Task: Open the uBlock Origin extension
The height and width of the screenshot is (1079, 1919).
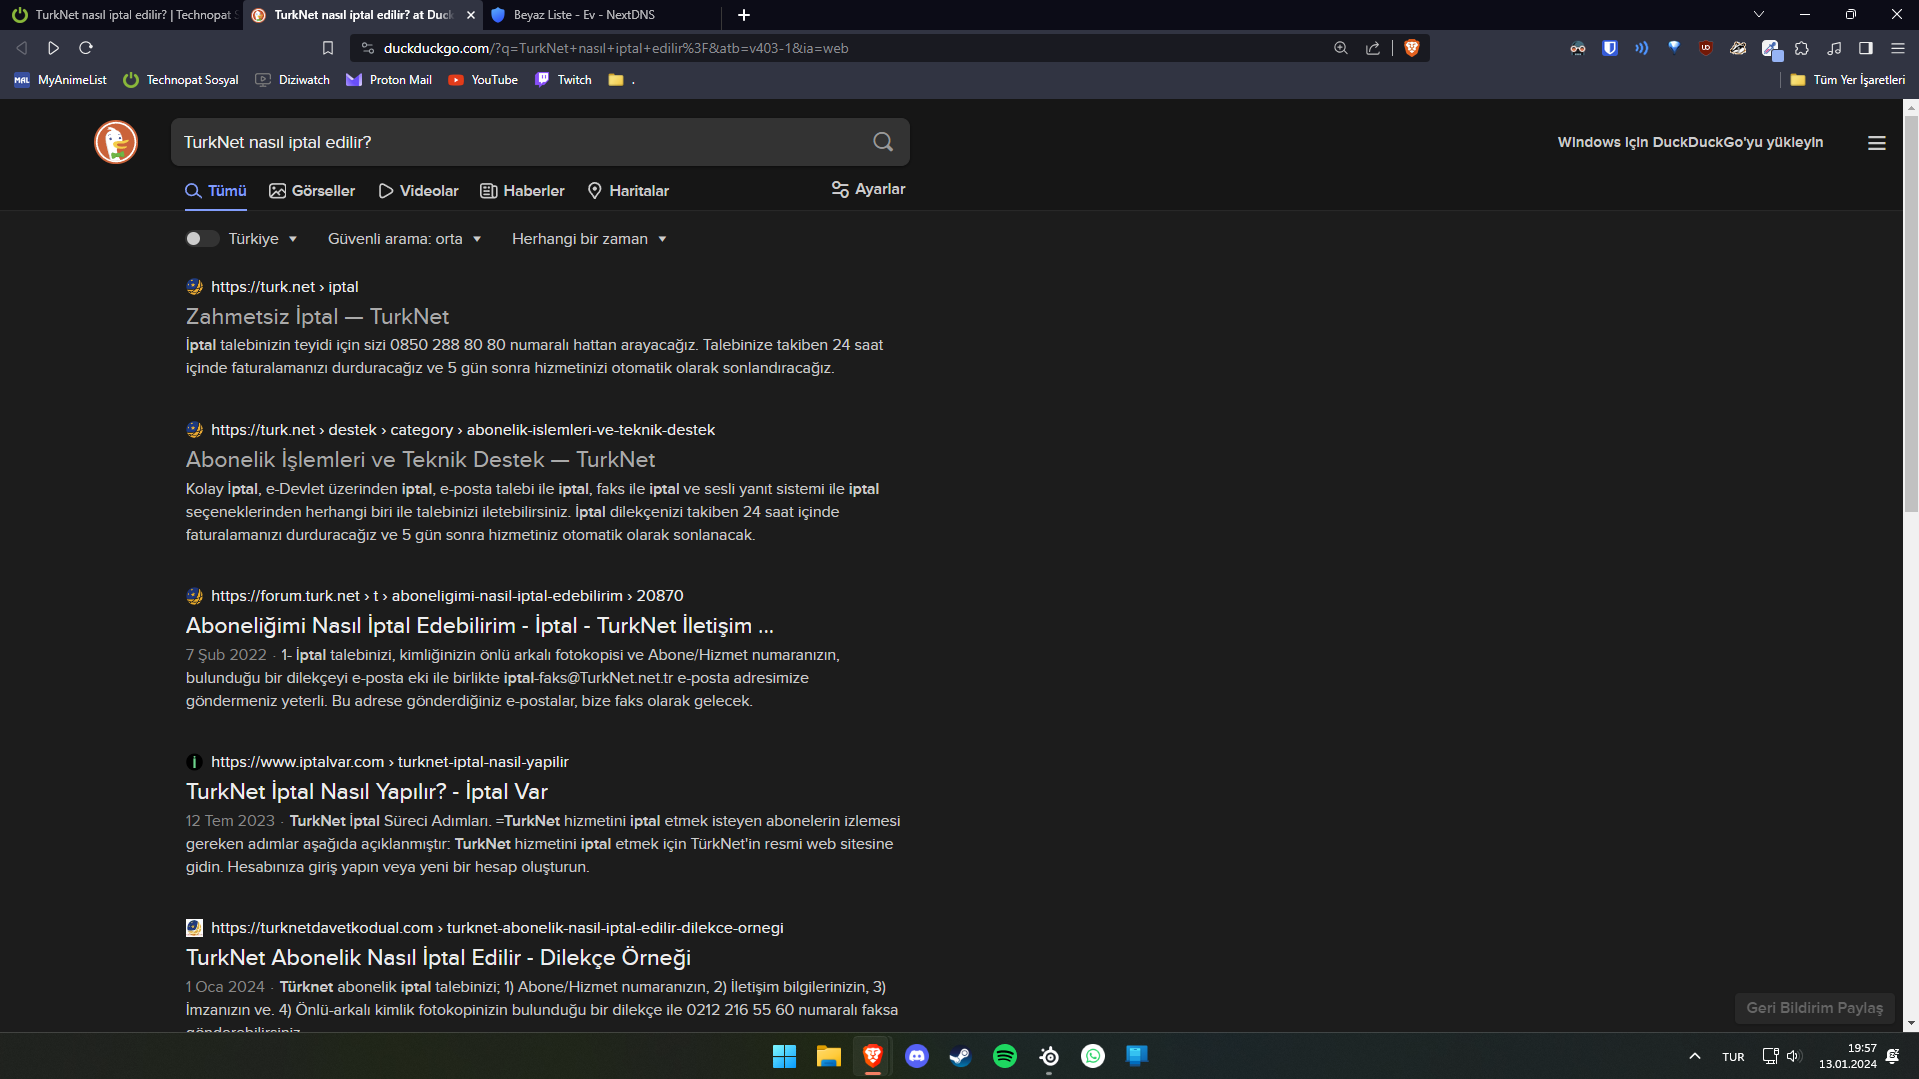Action: click(x=1706, y=48)
